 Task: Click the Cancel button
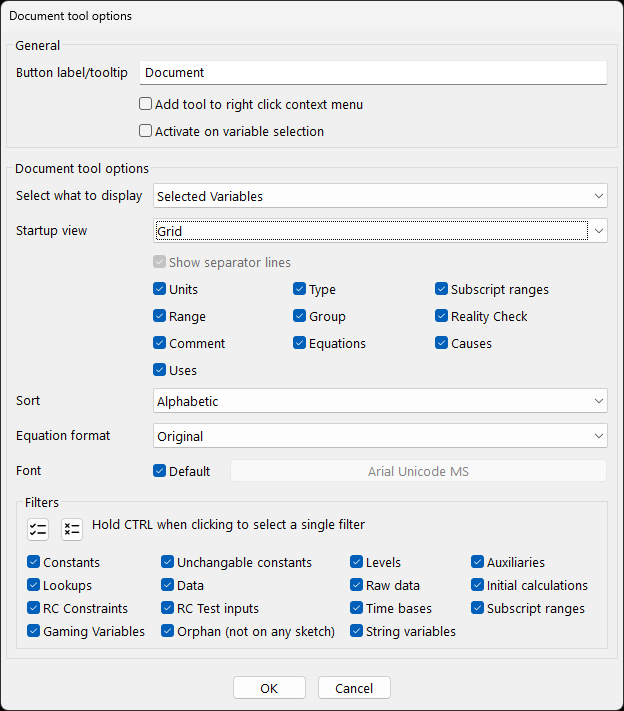(354, 688)
